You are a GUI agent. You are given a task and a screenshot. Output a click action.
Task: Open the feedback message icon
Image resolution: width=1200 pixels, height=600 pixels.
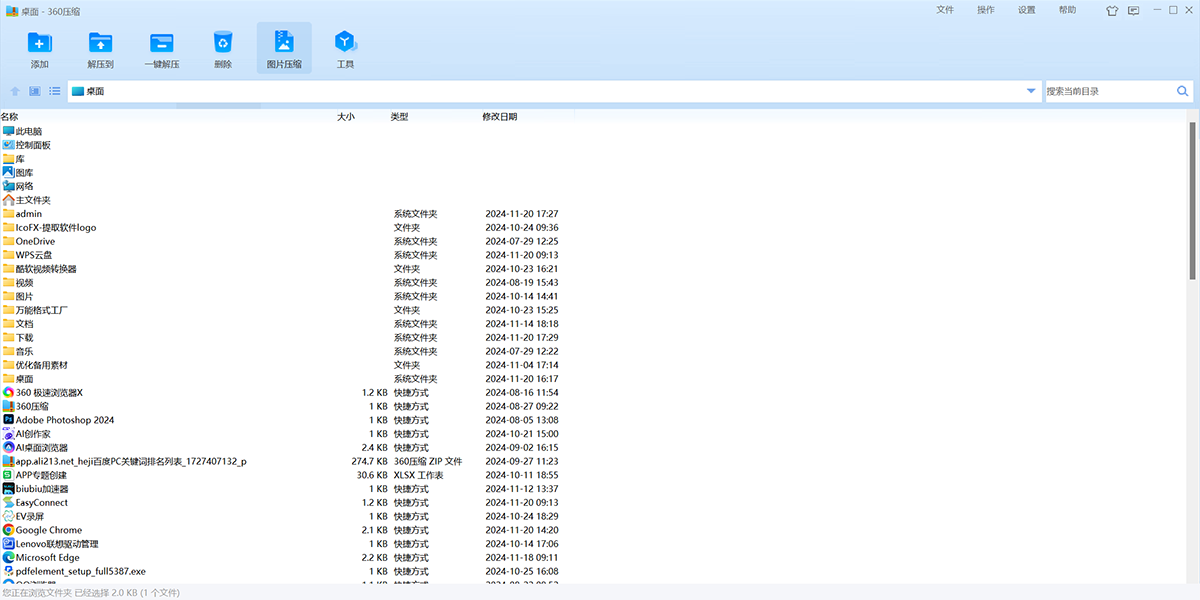[x=1133, y=11]
